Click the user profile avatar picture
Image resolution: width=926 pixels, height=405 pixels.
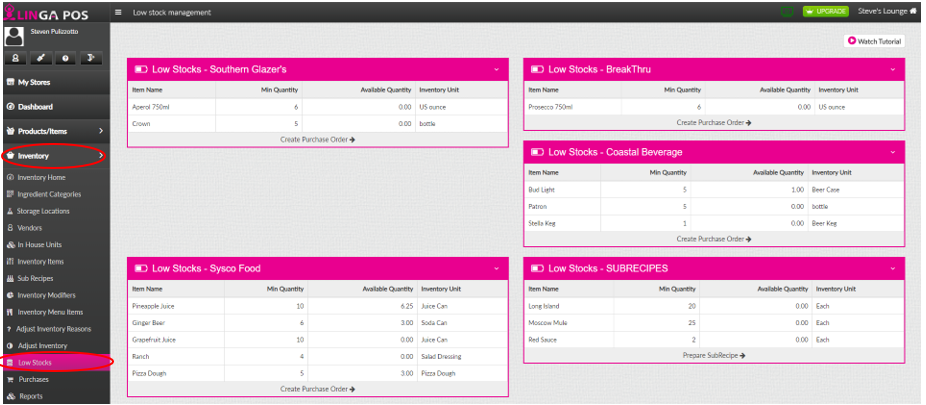pyautogui.click(x=14, y=37)
